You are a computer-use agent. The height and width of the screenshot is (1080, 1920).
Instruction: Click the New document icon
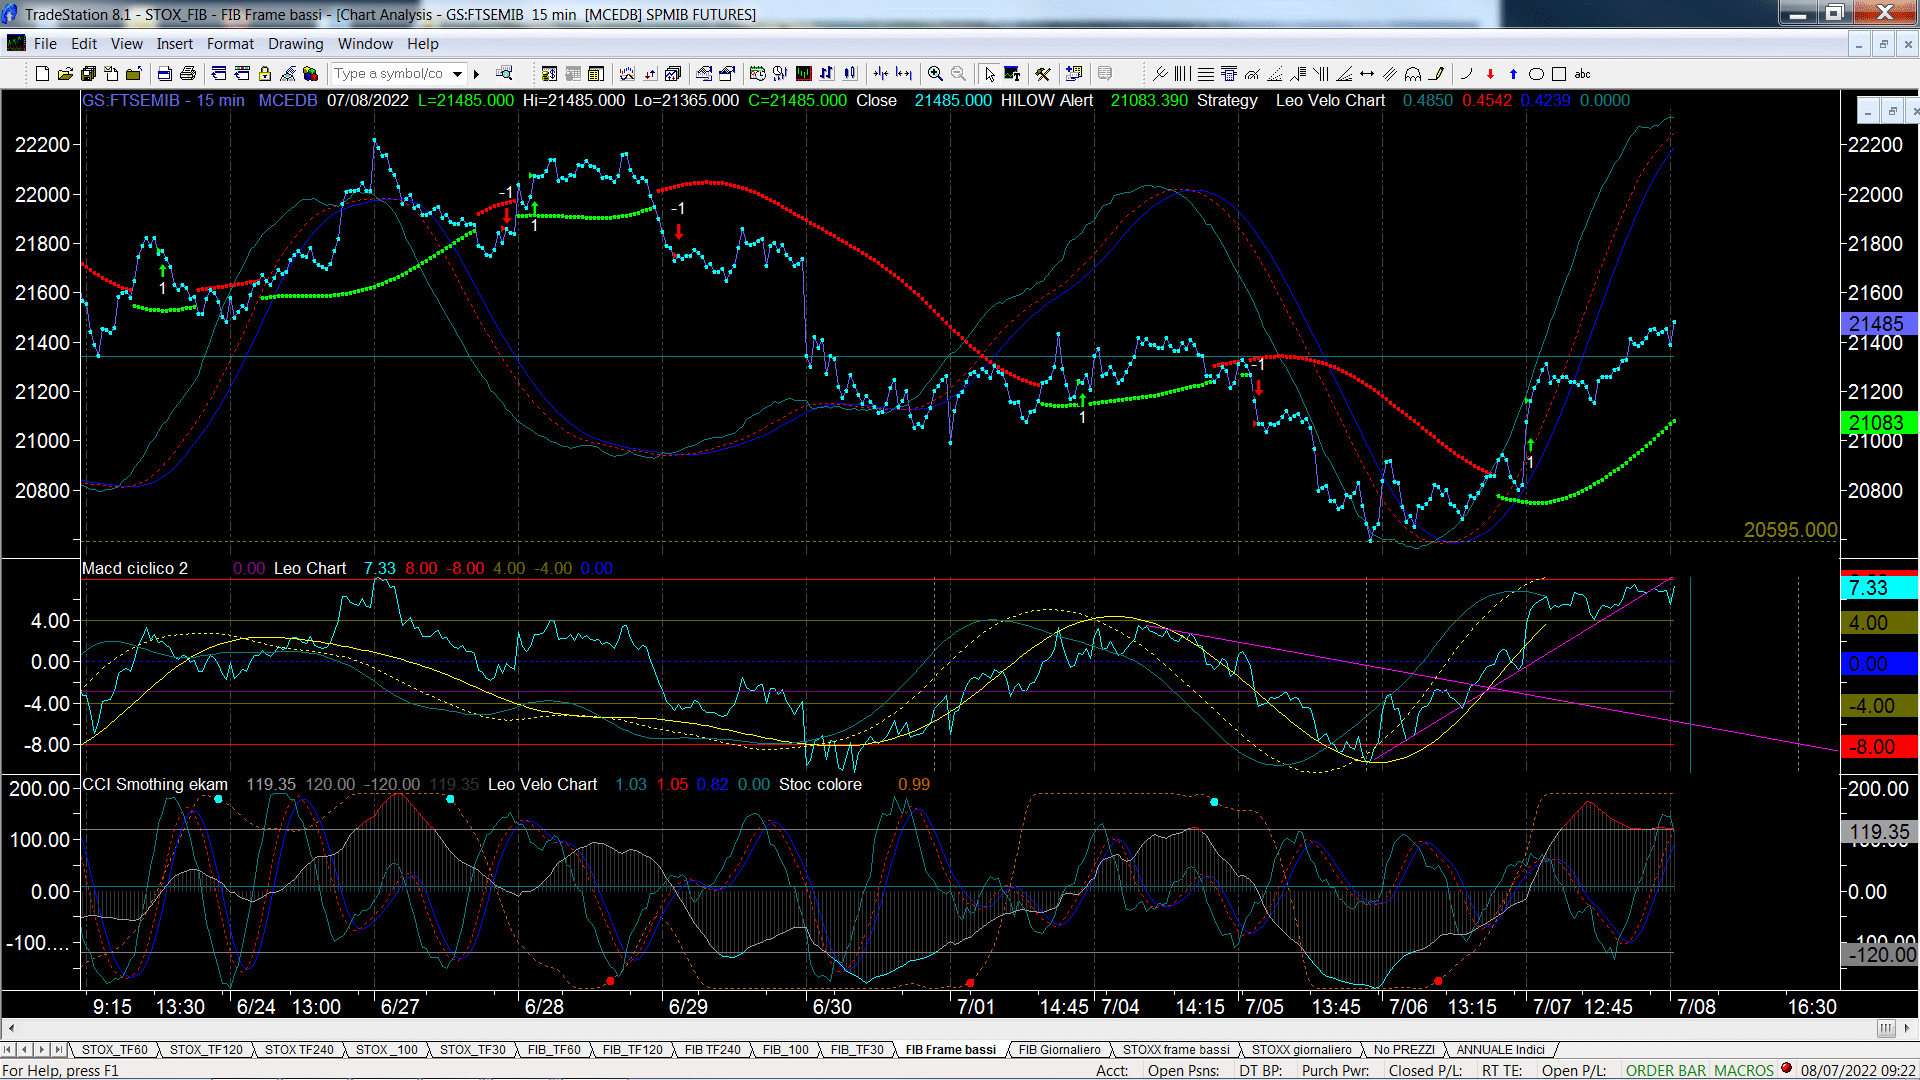(x=42, y=73)
